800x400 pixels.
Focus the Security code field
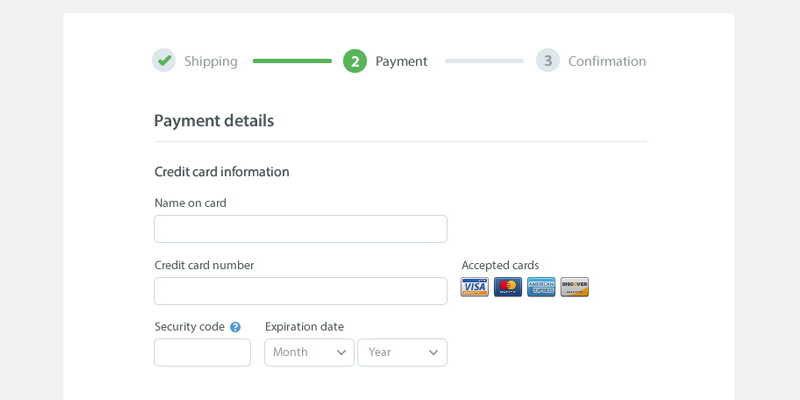(203, 352)
